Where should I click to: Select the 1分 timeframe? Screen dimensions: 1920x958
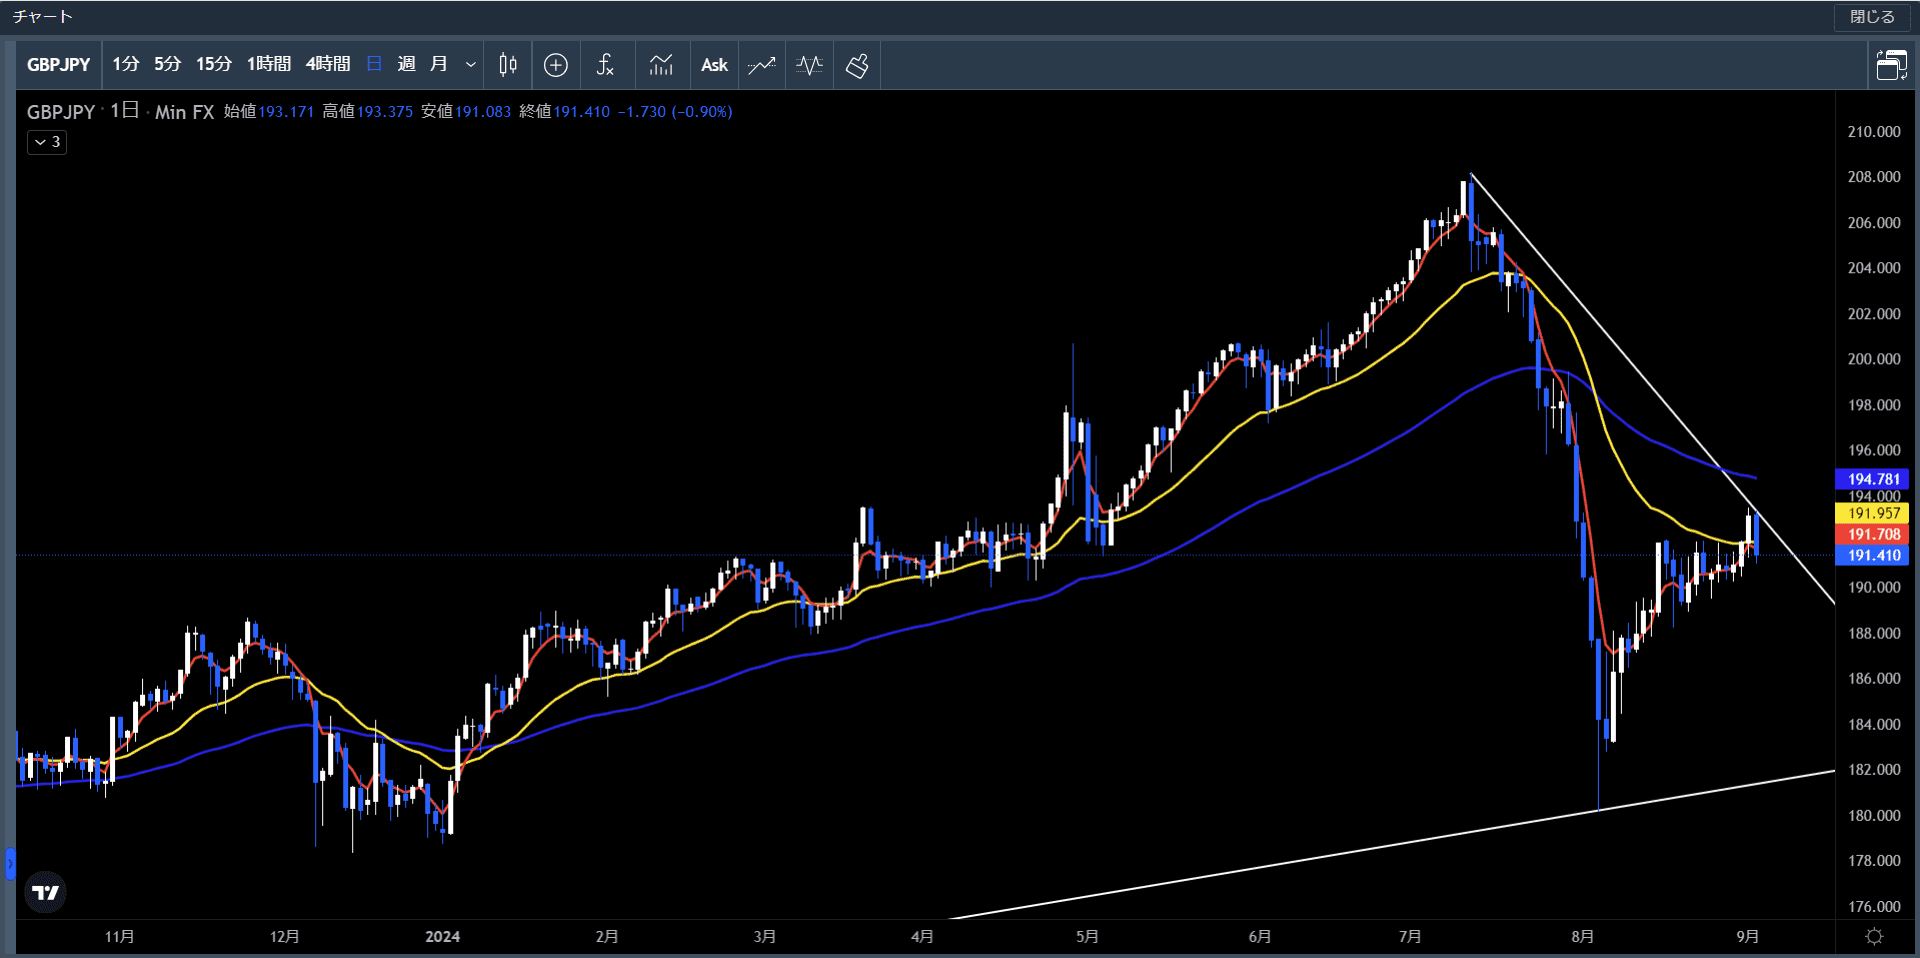[x=126, y=64]
